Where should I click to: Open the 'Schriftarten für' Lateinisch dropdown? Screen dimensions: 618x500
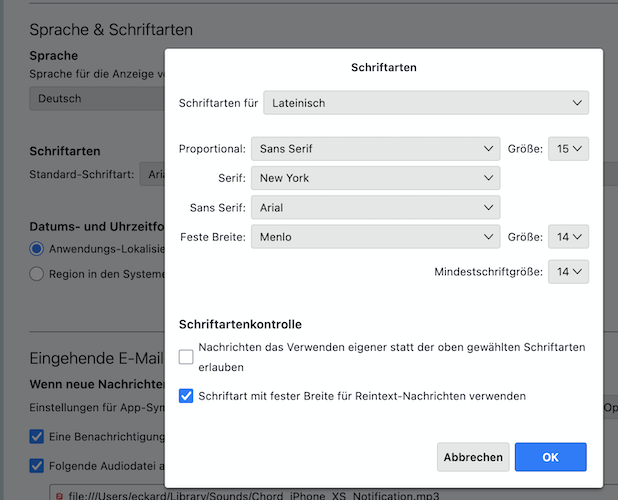click(426, 103)
